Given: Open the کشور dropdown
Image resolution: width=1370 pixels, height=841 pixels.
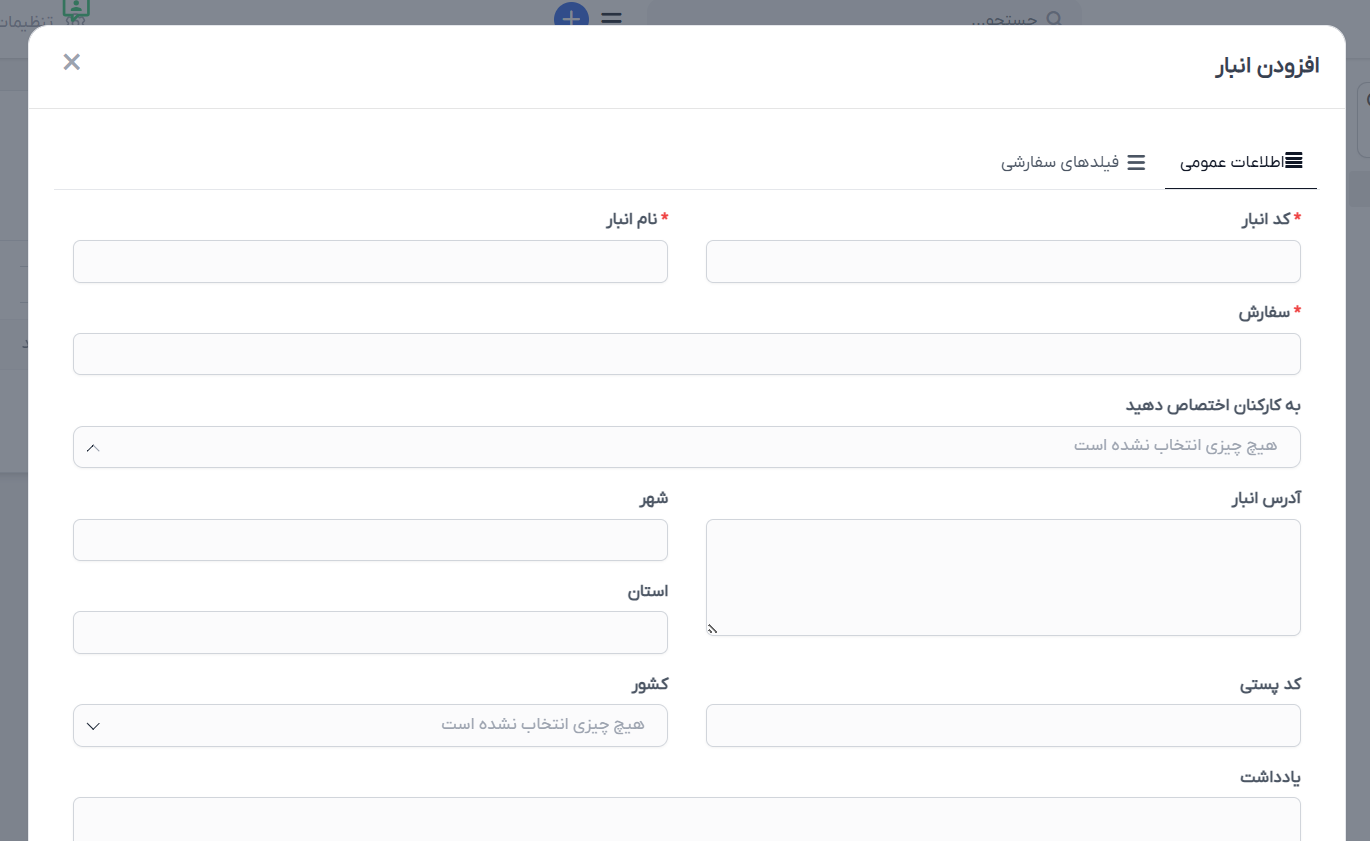Looking at the screenshot, I should click(370, 725).
